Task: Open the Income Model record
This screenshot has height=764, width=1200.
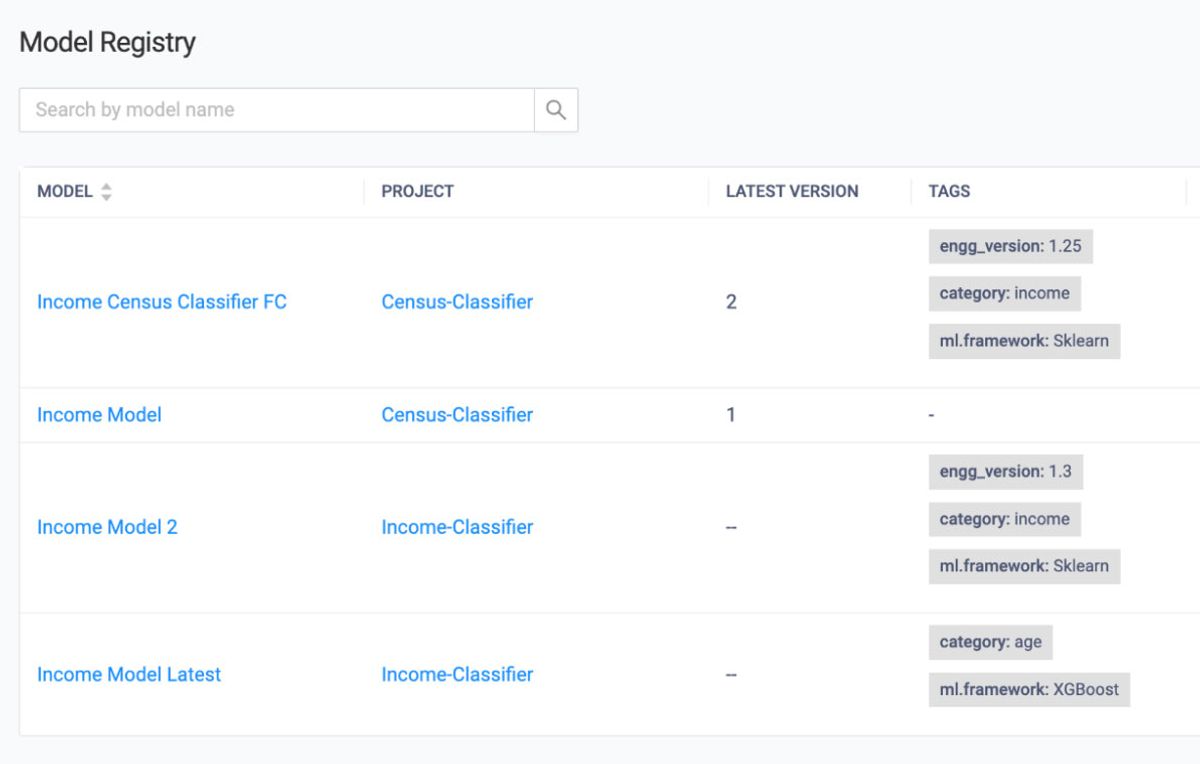Action: pyautogui.click(x=99, y=414)
